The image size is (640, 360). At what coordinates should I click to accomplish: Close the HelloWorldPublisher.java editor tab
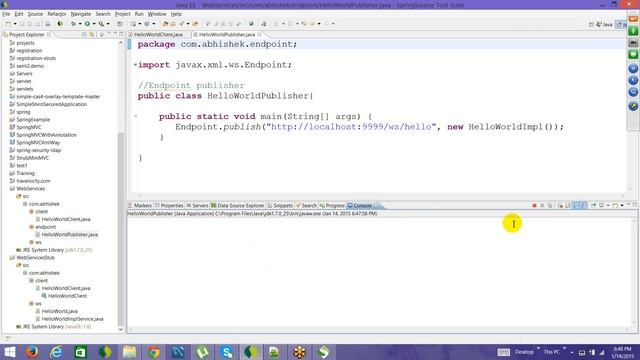click(x=260, y=34)
